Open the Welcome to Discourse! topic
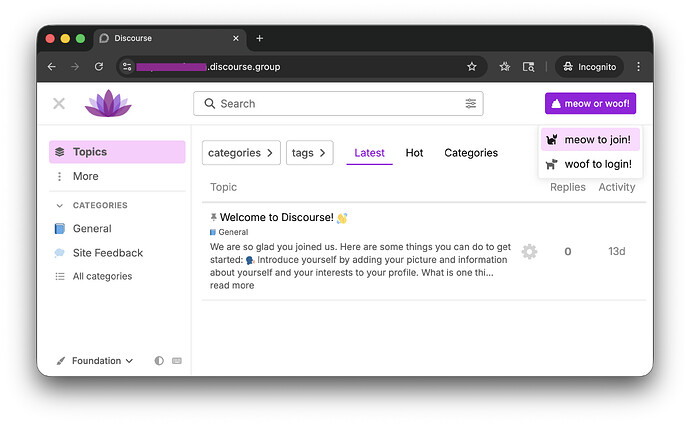This screenshot has width=690, height=425. [x=277, y=217]
